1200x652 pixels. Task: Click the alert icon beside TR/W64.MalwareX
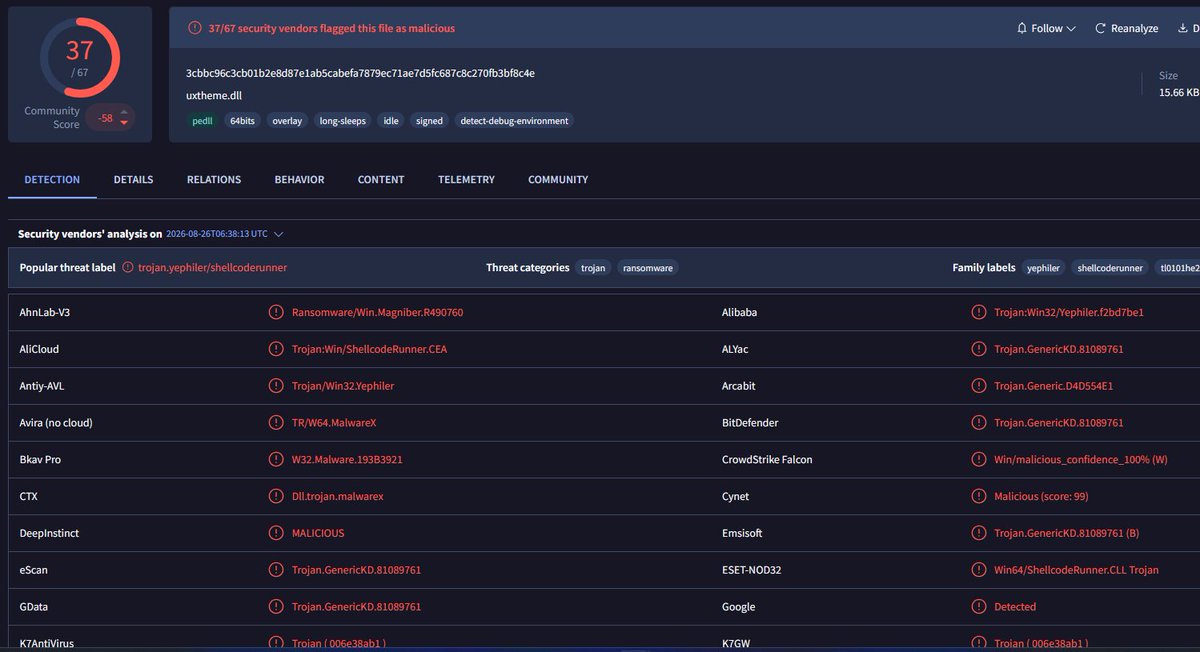point(275,422)
